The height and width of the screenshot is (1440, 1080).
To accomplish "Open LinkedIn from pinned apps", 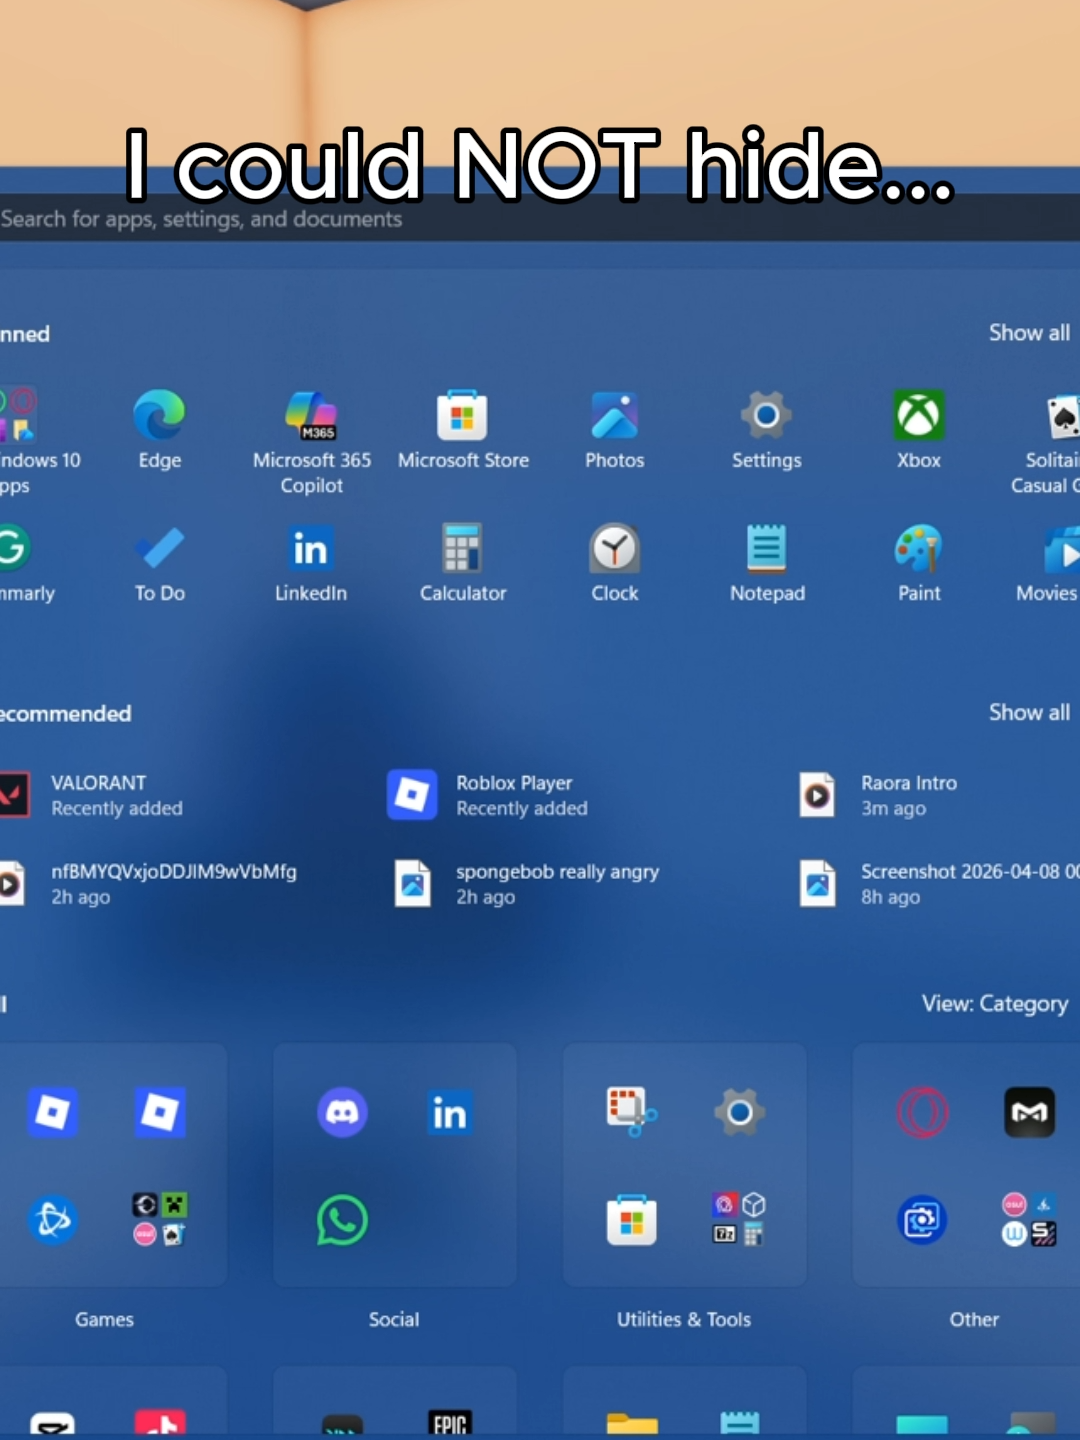I will (311, 564).
